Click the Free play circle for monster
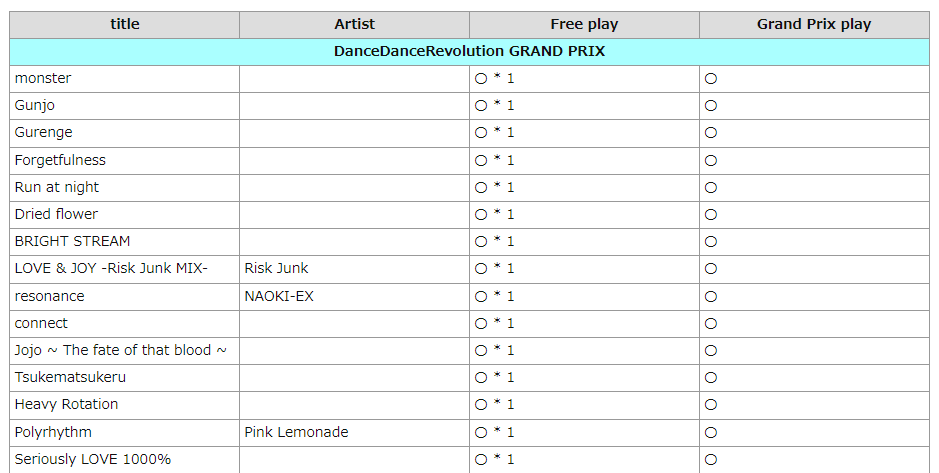The image size is (939, 473). point(481,79)
